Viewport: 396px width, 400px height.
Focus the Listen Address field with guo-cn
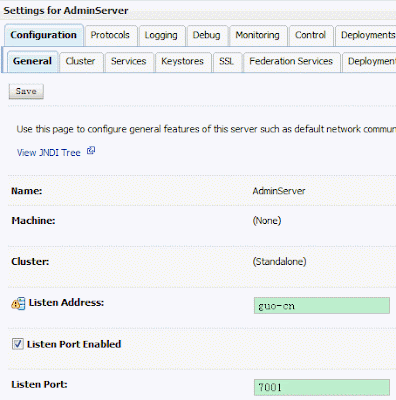click(x=322, y=306)
